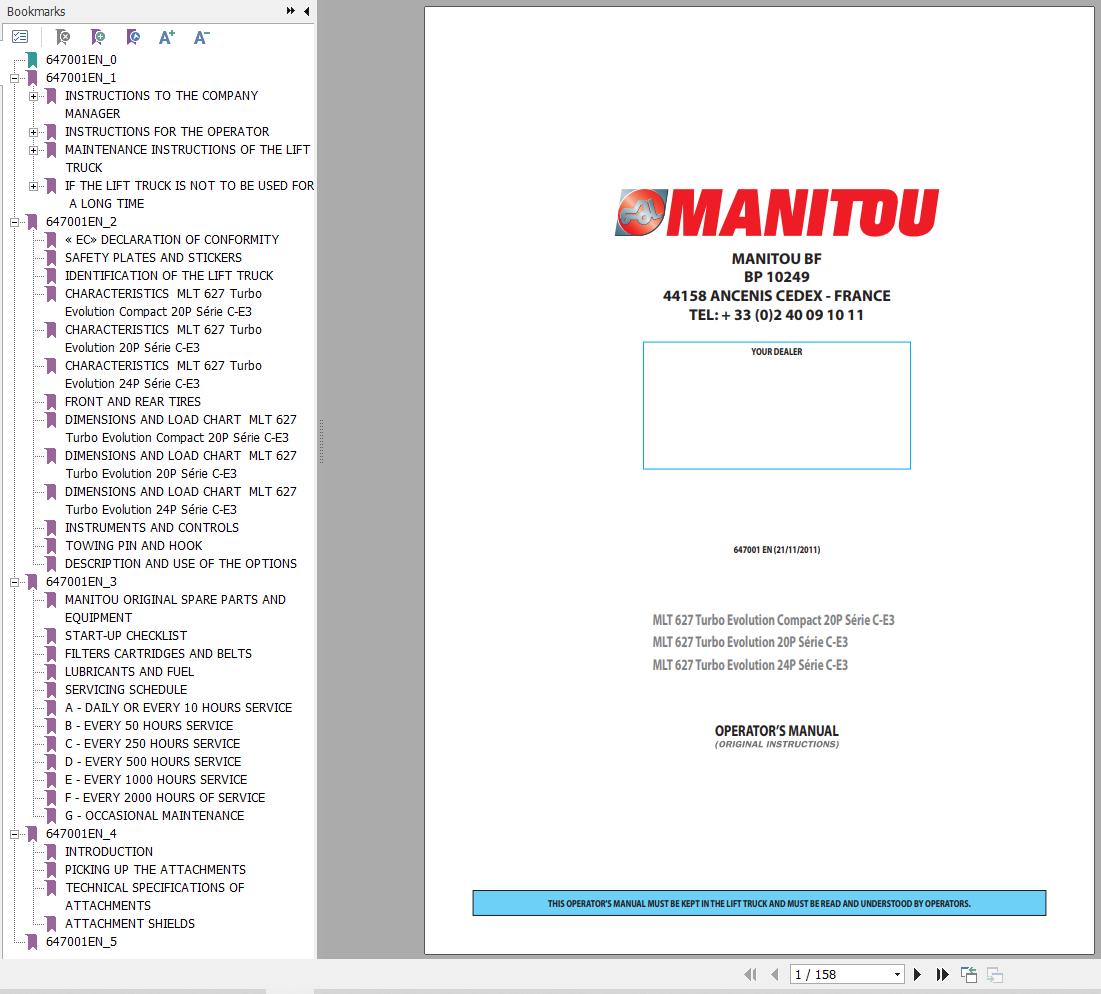The width and height of the screenshot is (1101, 994).
Task: Open the START-UP CHECKLIST bookmark
Action: (125, 635)
